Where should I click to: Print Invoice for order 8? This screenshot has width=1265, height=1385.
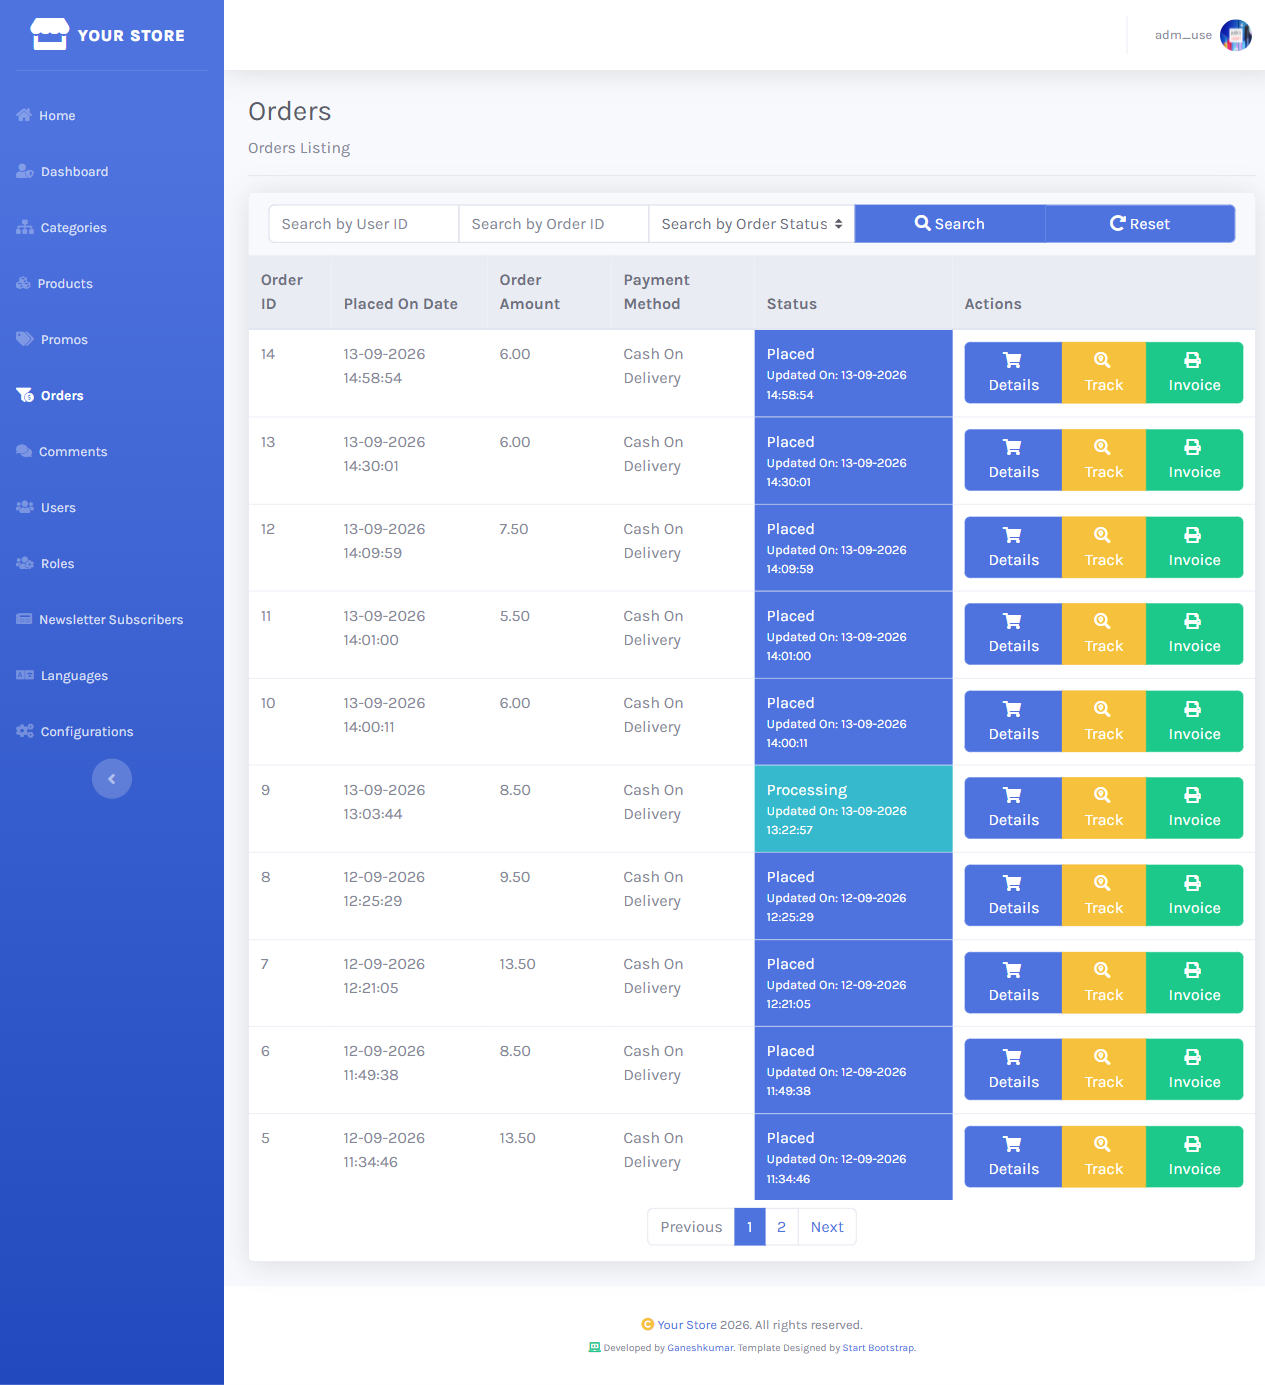[1194, 895]
